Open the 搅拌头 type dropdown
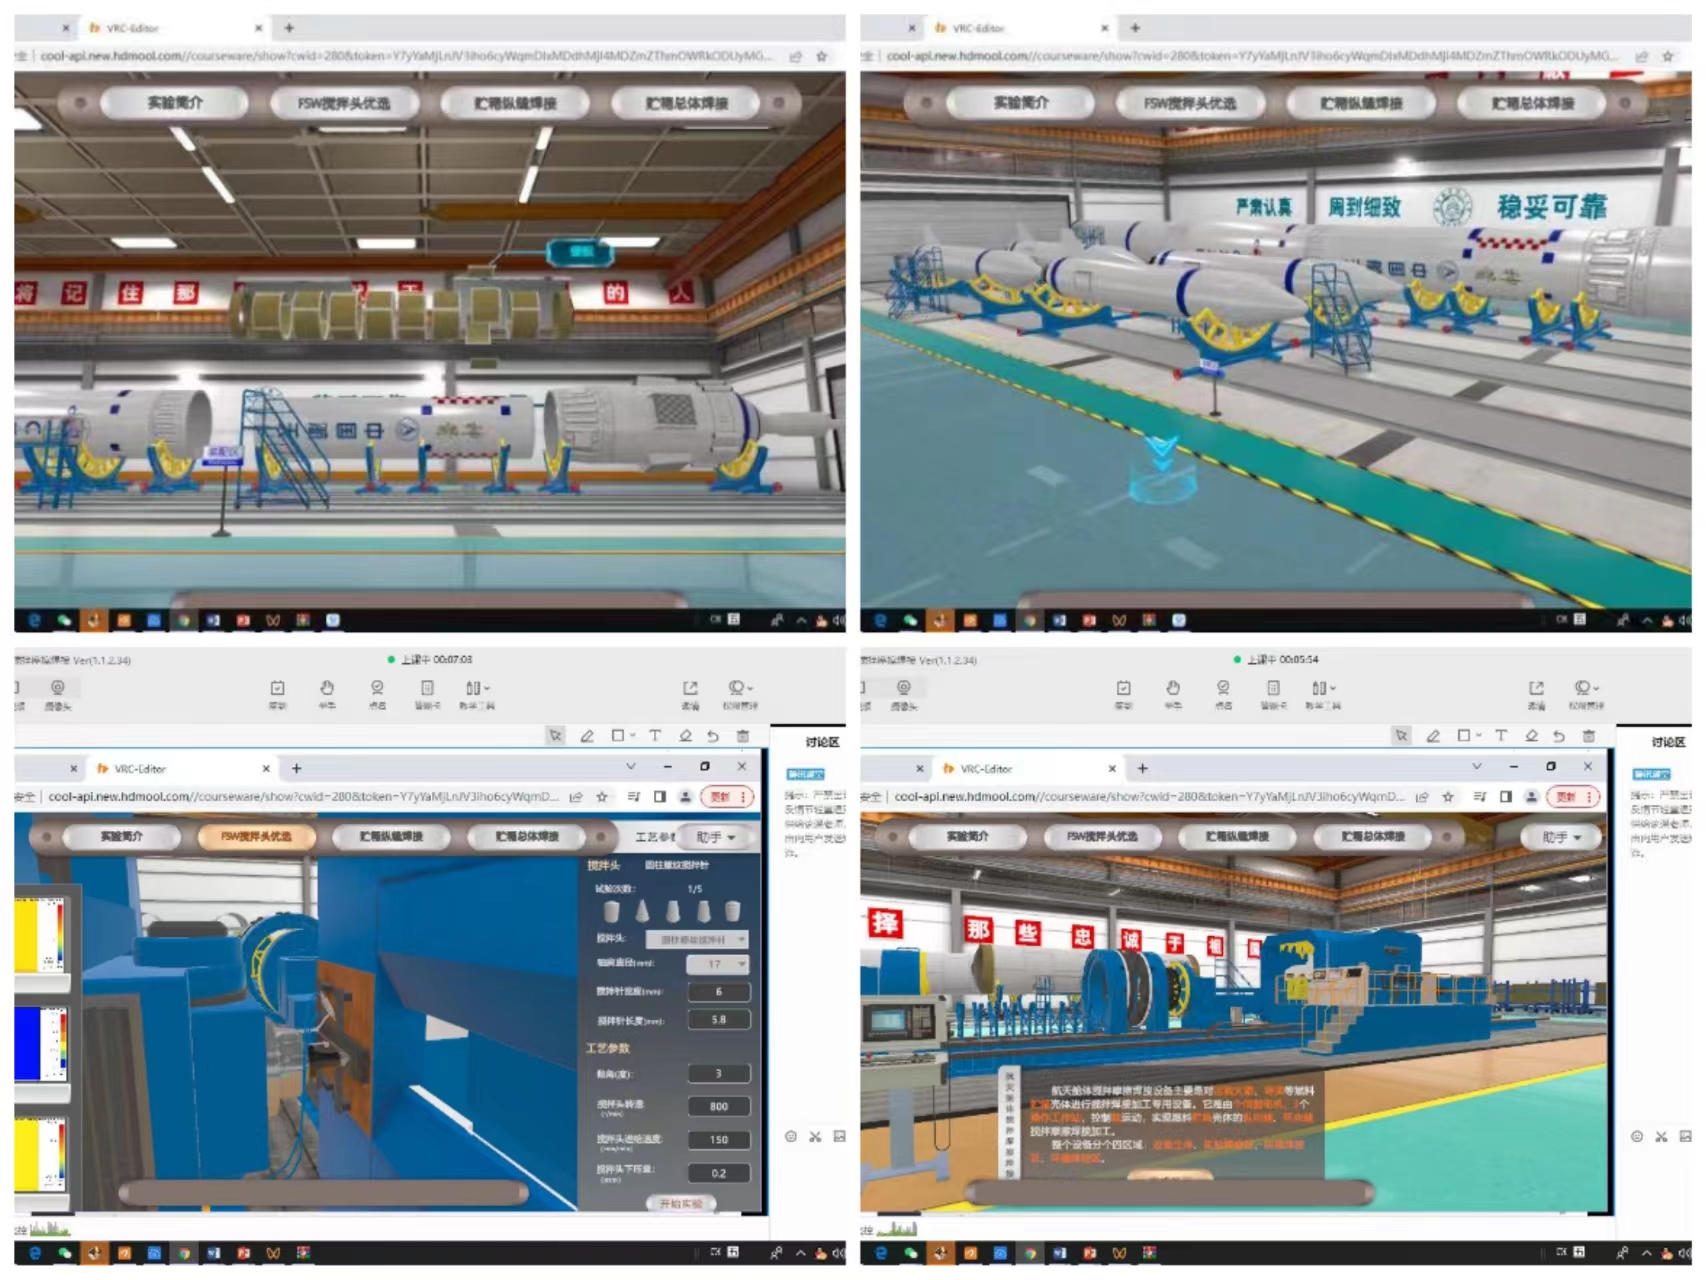 (x=697, y=940)
